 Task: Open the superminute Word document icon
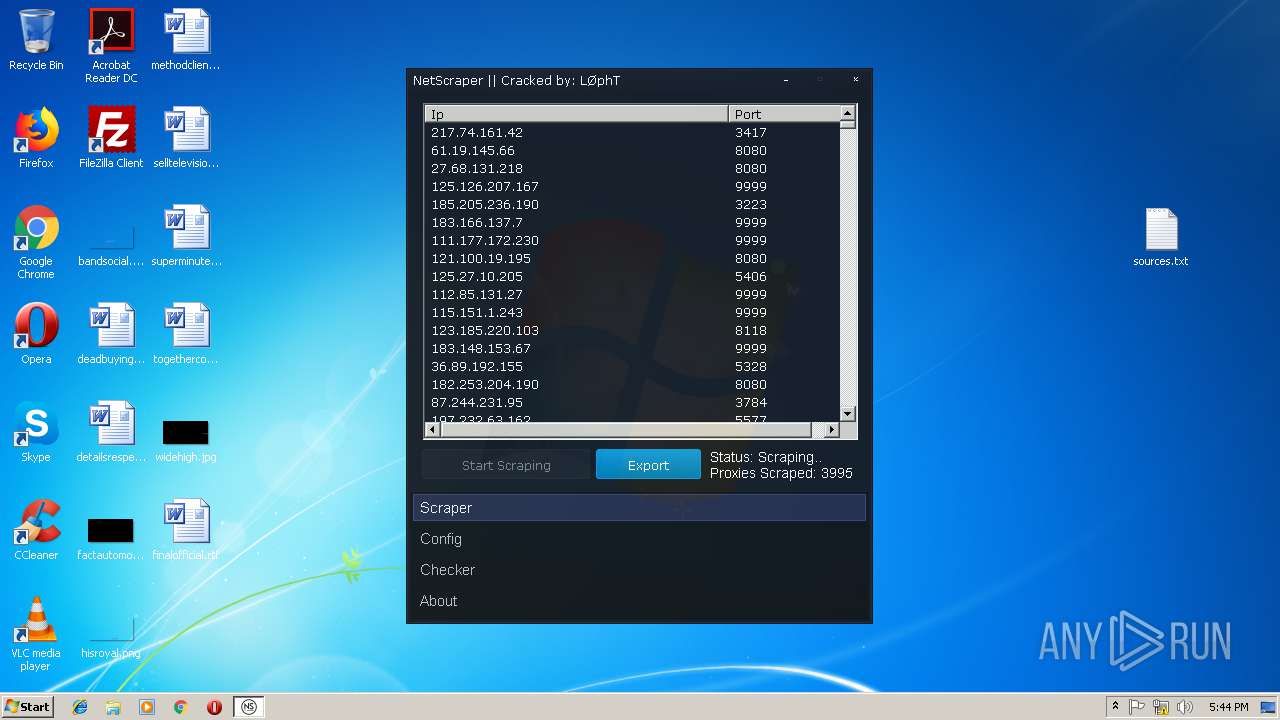tap(186, 236)
